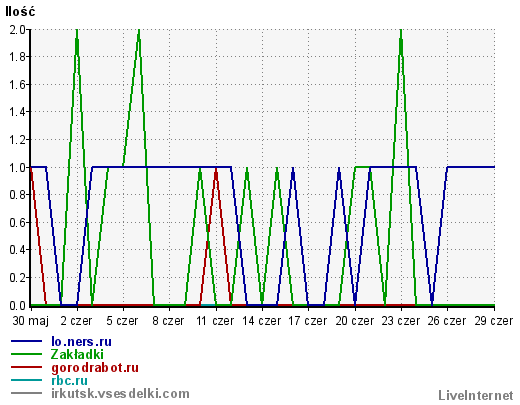Click the LiveInternet watermark text
Screen dimensions: 520x405
pos(476,395)
